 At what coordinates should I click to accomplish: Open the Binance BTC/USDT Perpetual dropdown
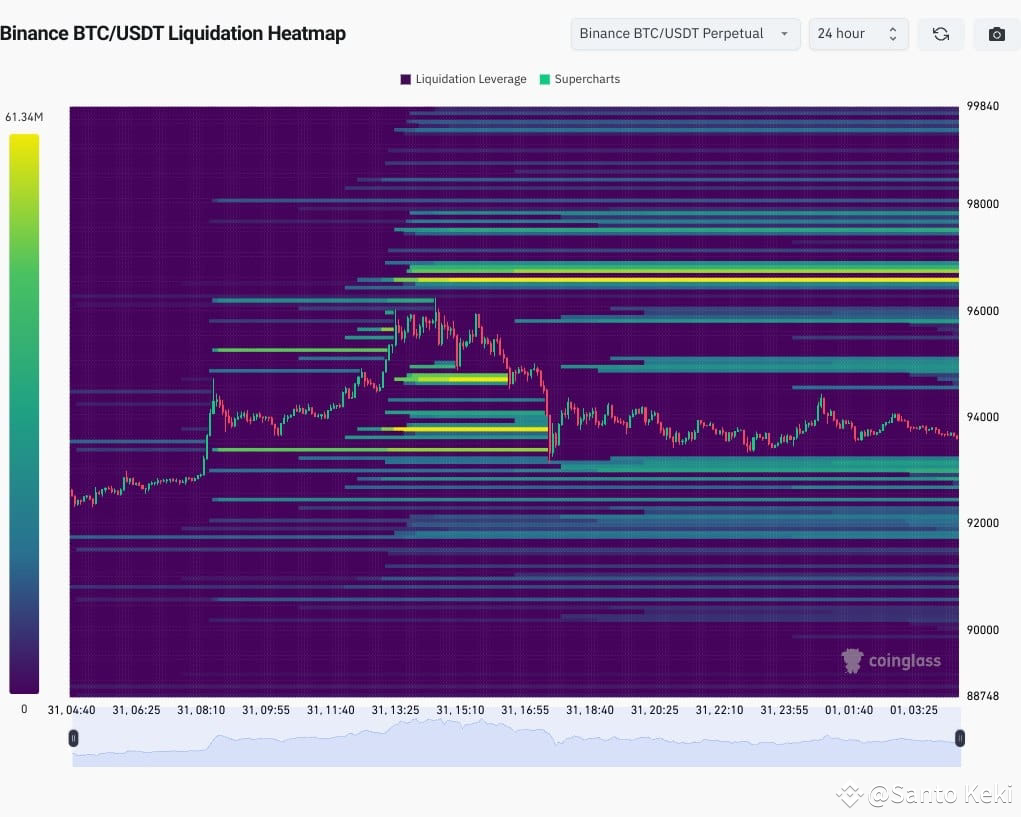684,33
